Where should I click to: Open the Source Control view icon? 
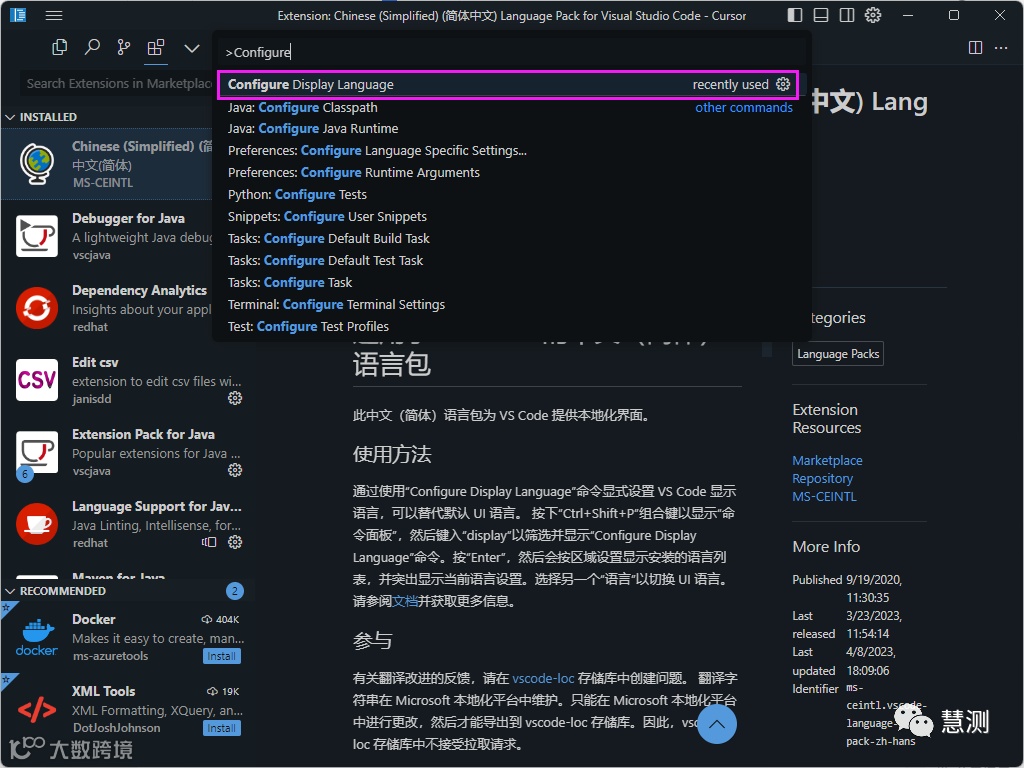click(123, 47)
